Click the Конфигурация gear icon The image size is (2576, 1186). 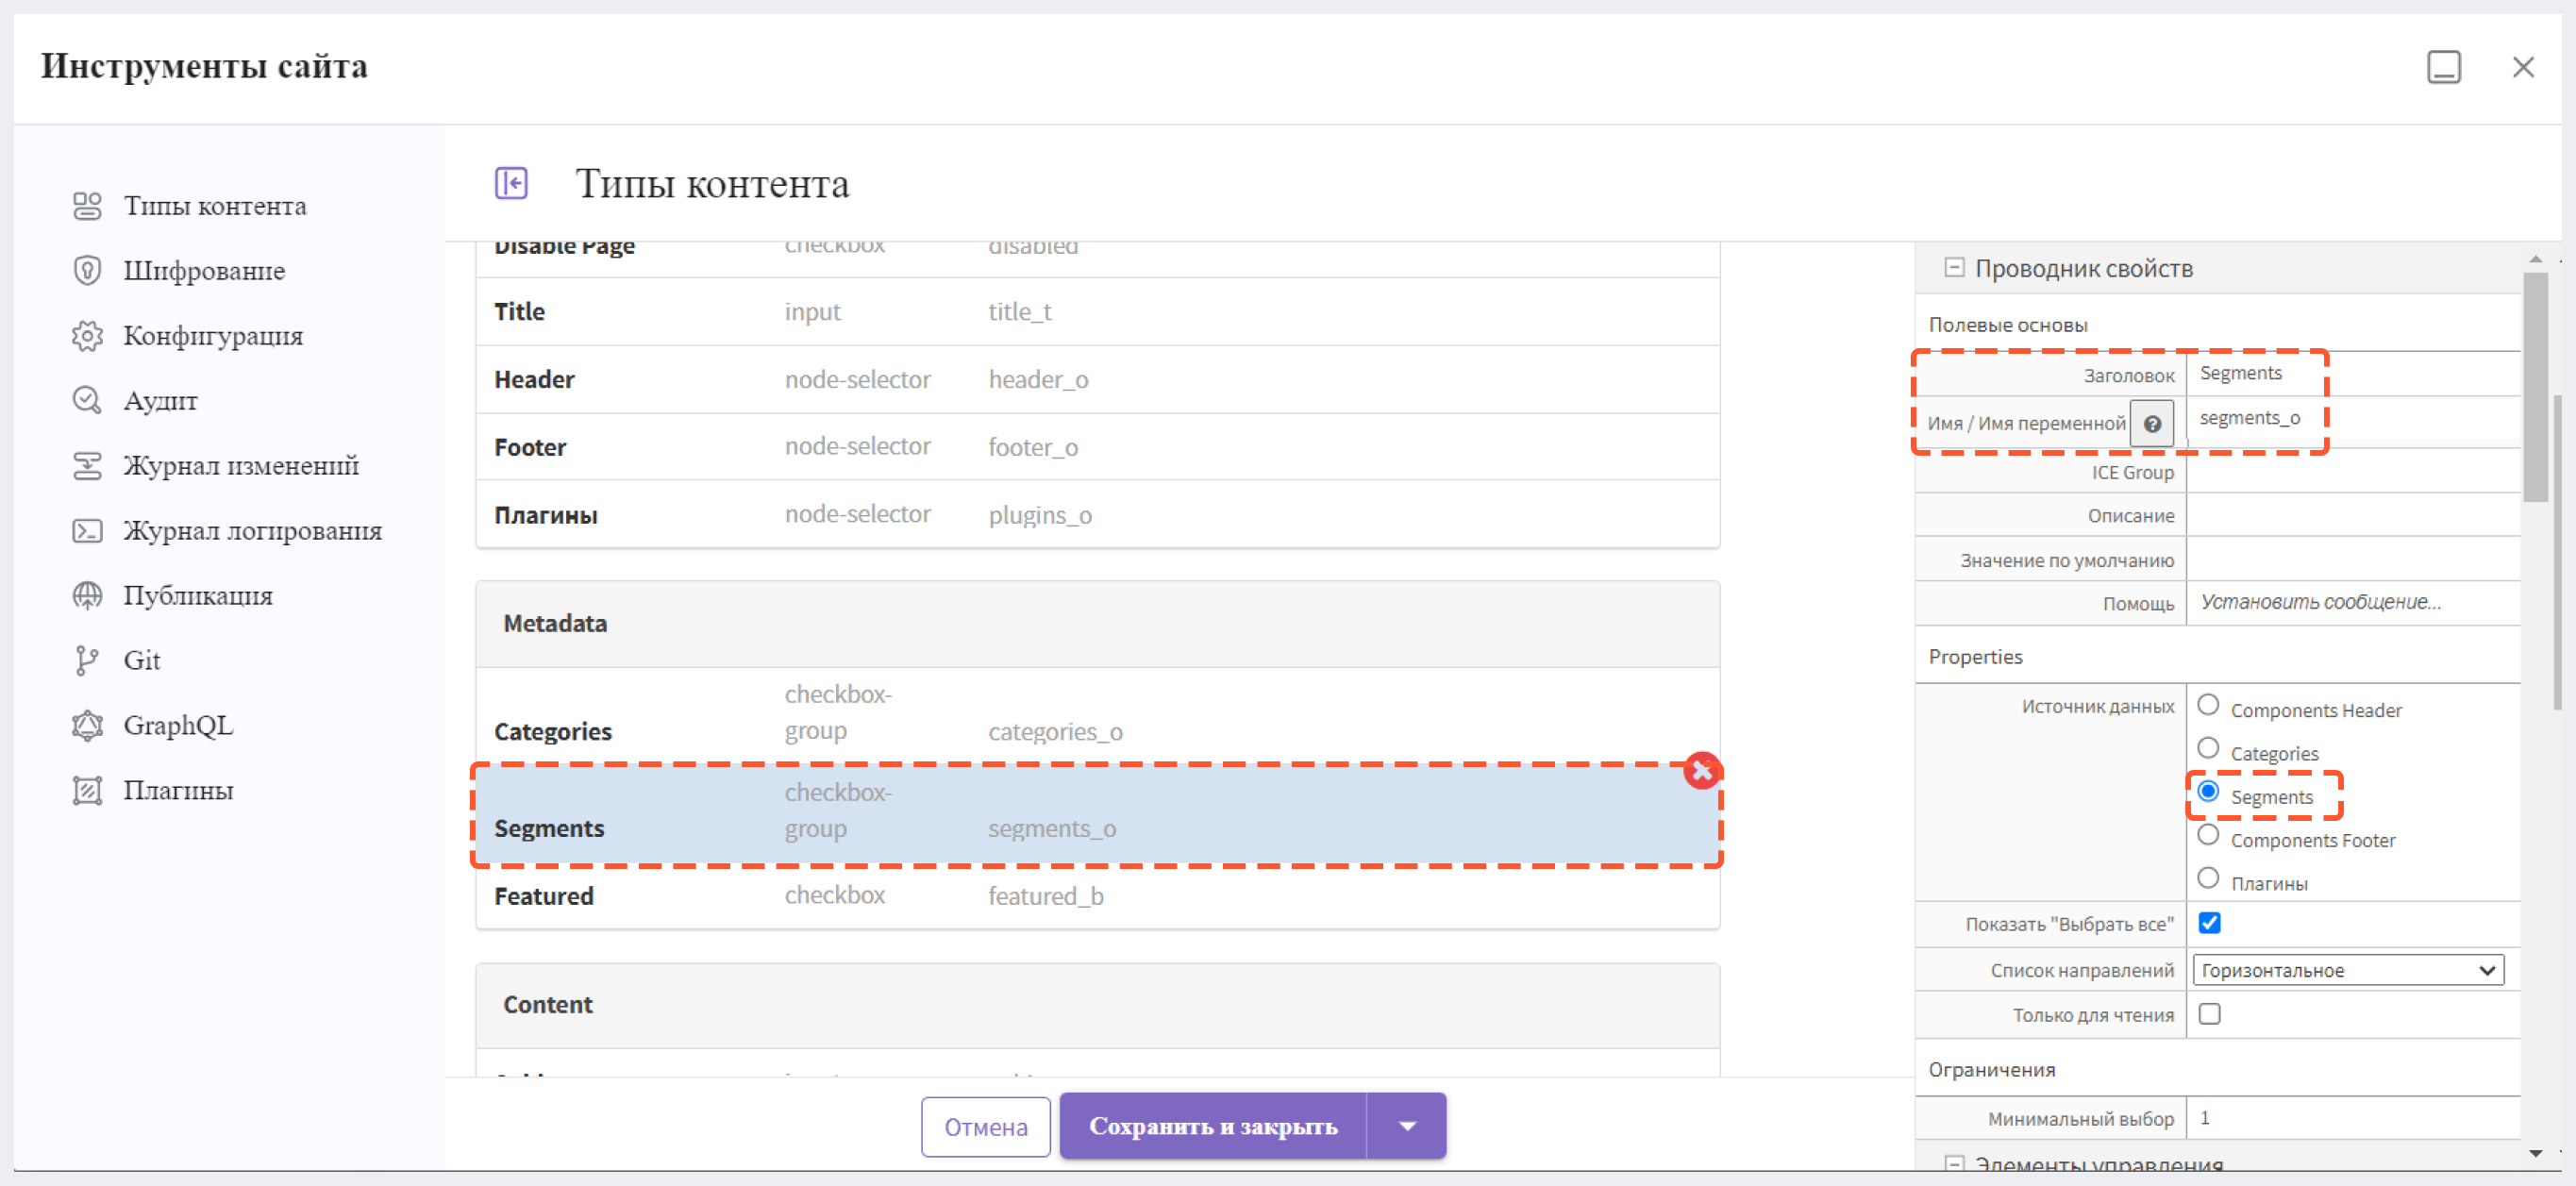(87, 336)
